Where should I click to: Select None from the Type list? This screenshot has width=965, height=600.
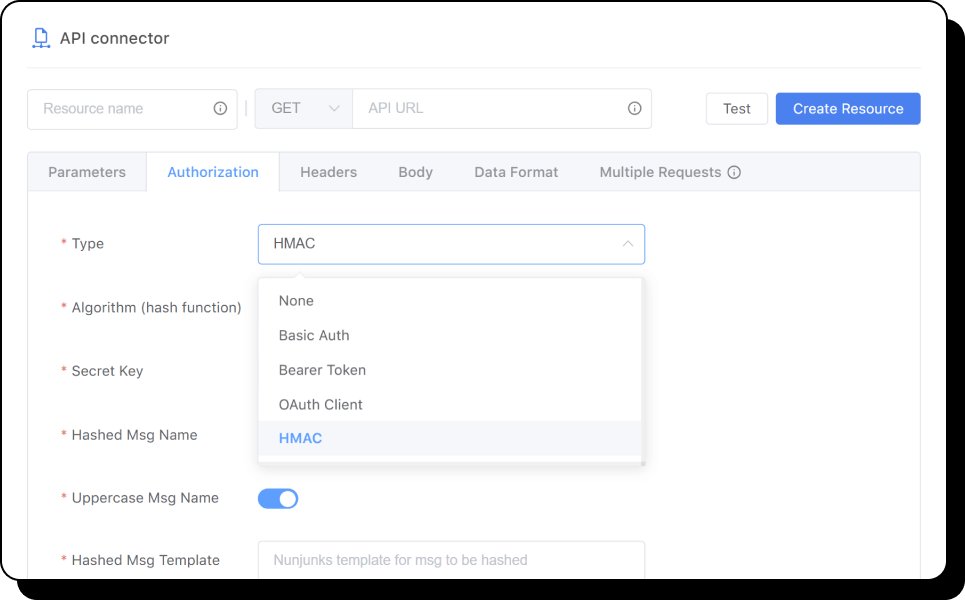450,301
